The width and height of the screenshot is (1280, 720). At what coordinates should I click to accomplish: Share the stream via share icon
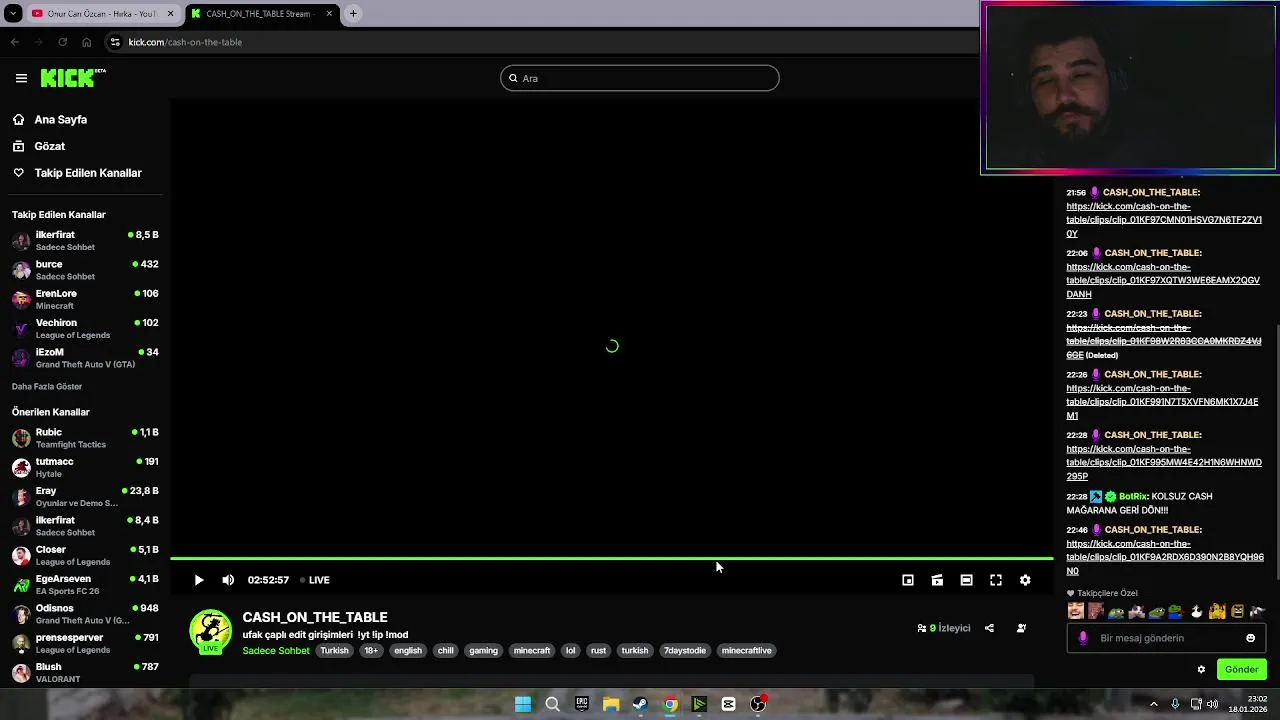(989, 628)
